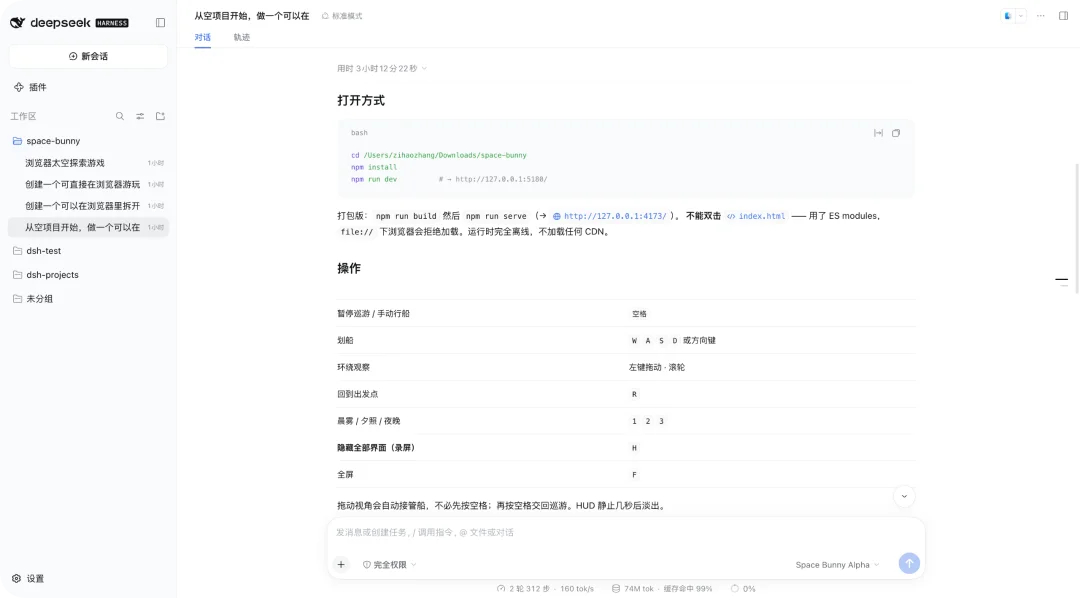Click the 全屏 table row label
1080x598 pixels.
point(345,475)
